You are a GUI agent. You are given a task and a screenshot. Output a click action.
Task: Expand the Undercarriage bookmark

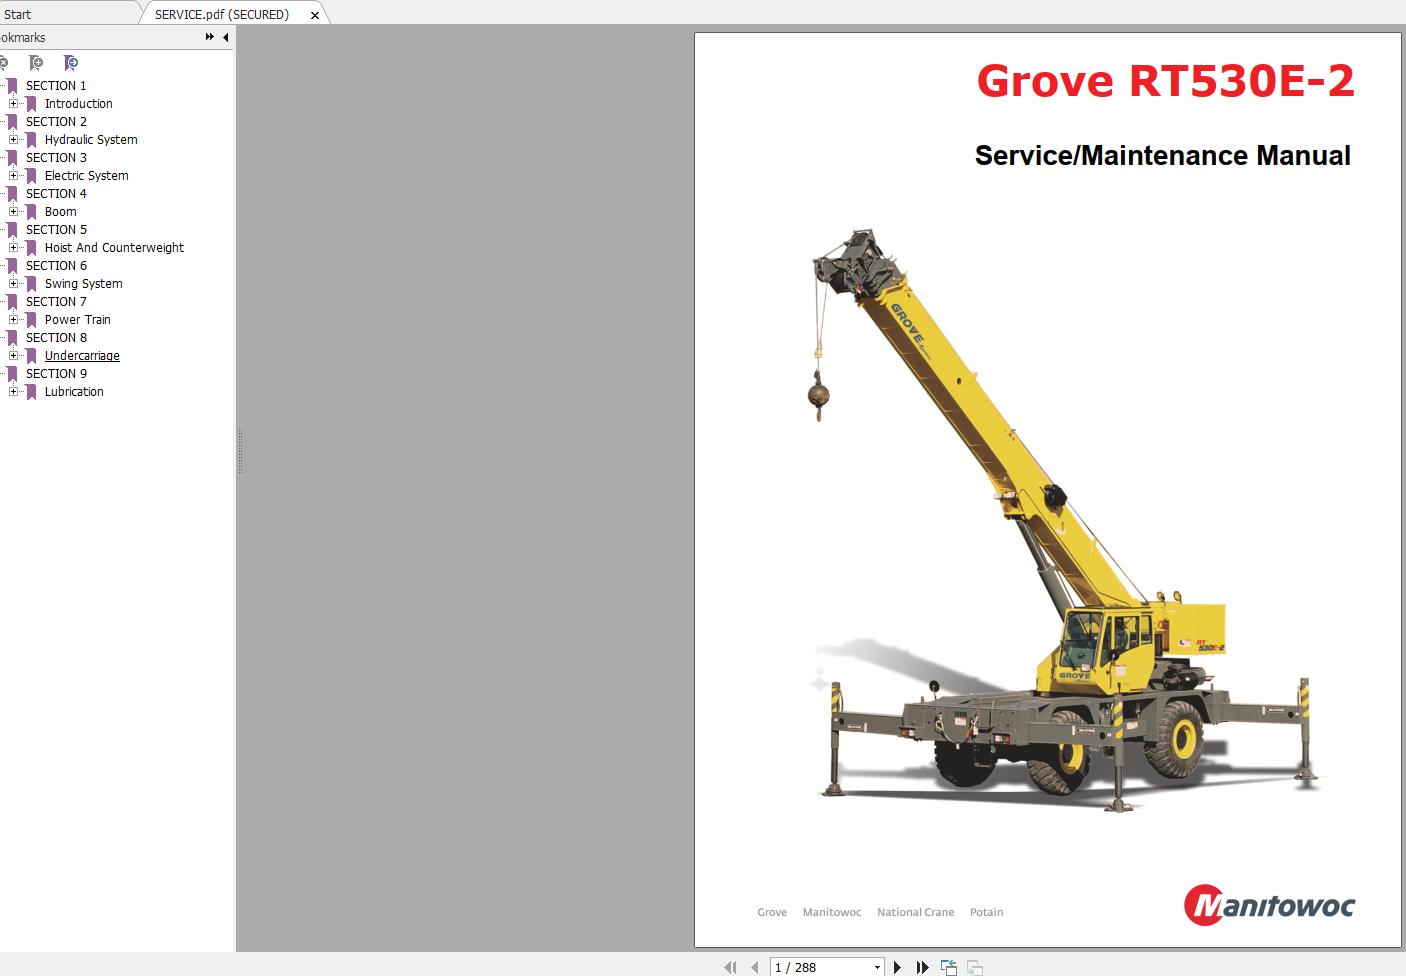point(13,356)
